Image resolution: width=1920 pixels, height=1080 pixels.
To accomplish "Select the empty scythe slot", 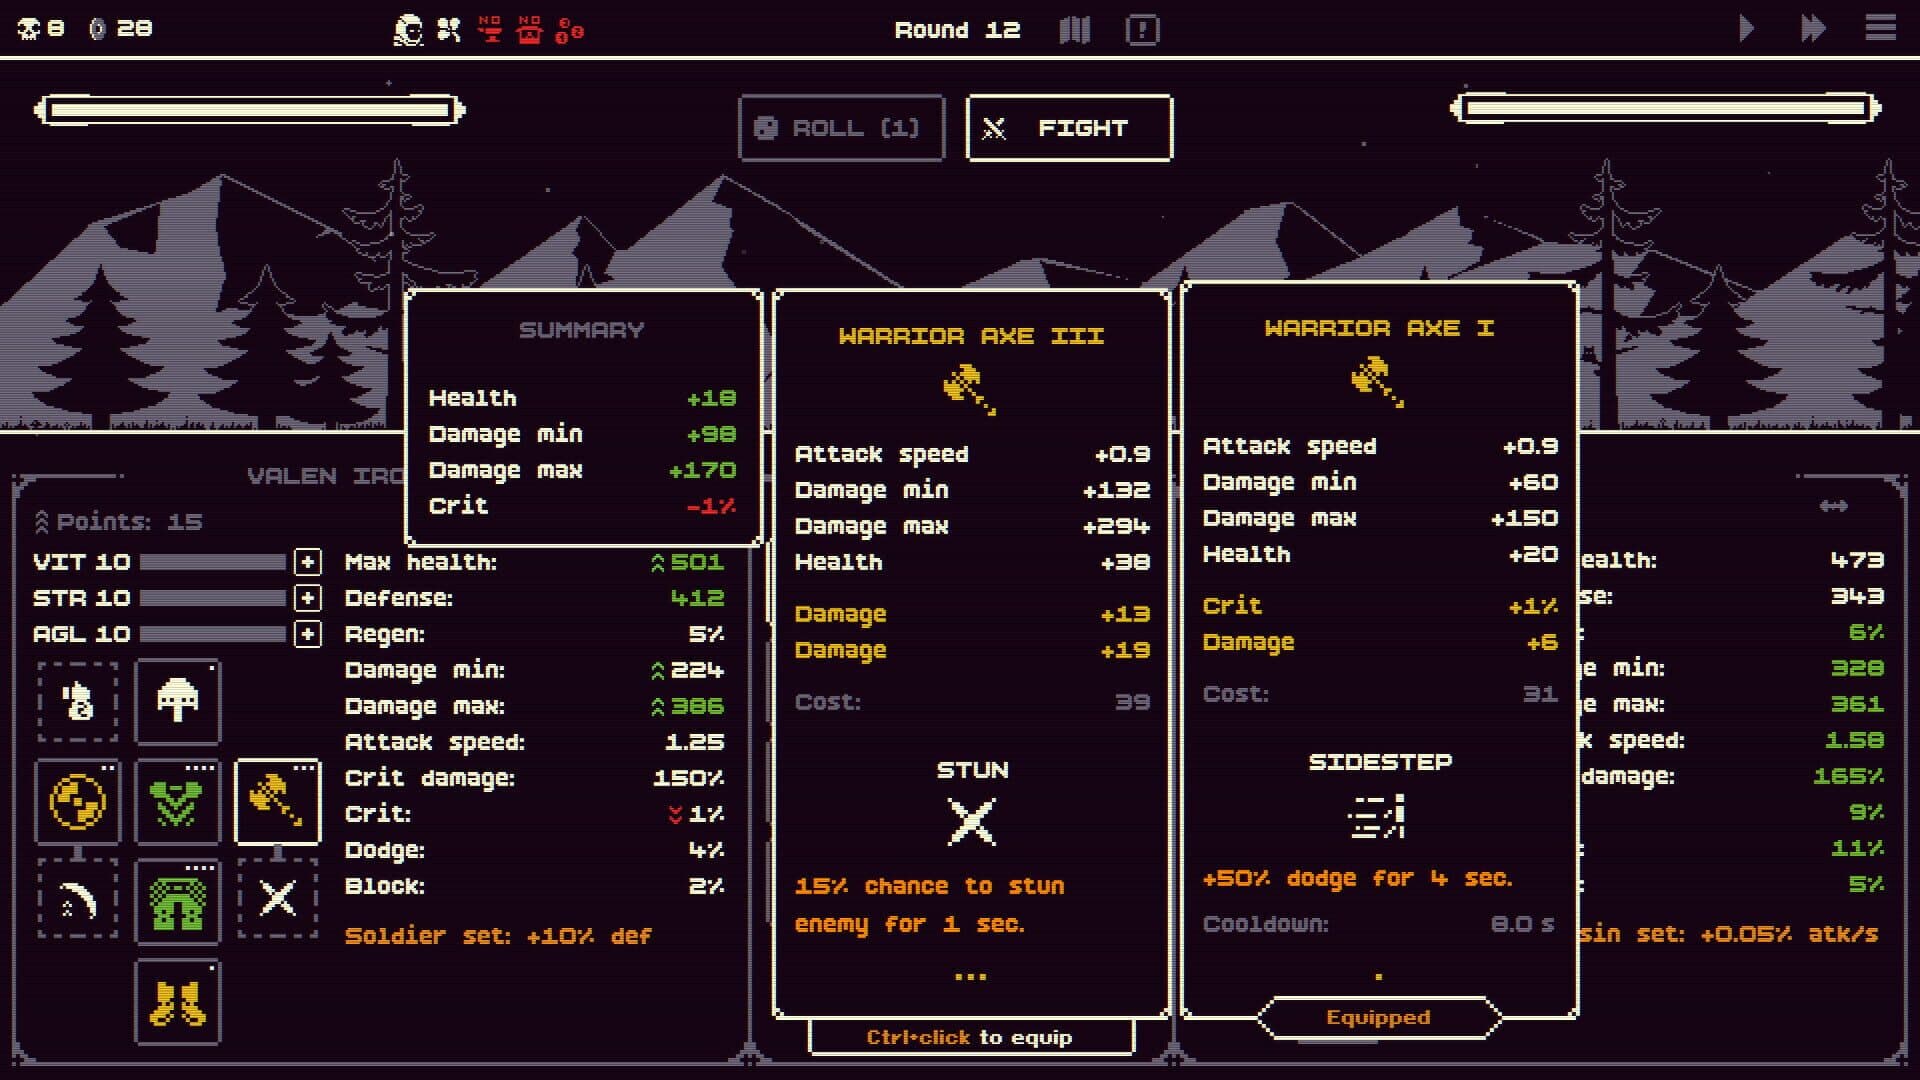I will (78, 898).
